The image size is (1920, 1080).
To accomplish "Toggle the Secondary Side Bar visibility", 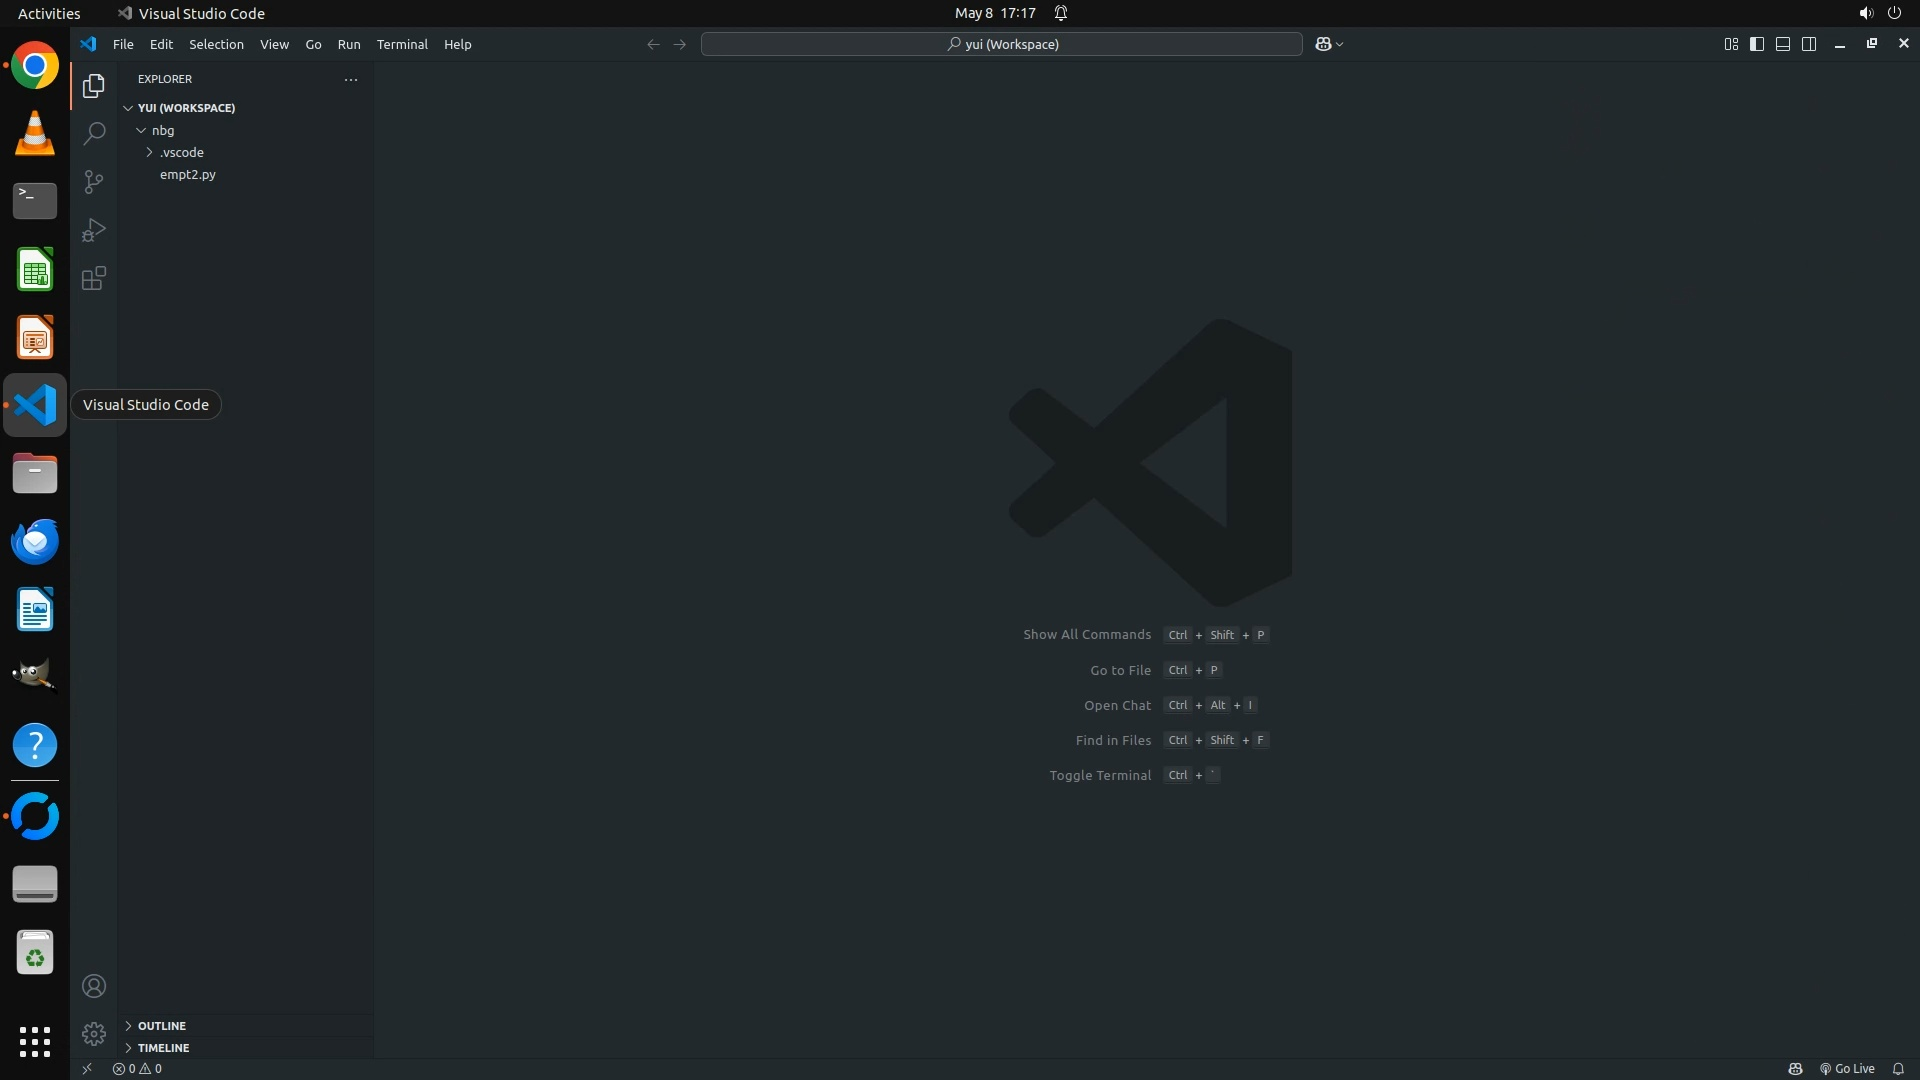I will point(1809,44).
